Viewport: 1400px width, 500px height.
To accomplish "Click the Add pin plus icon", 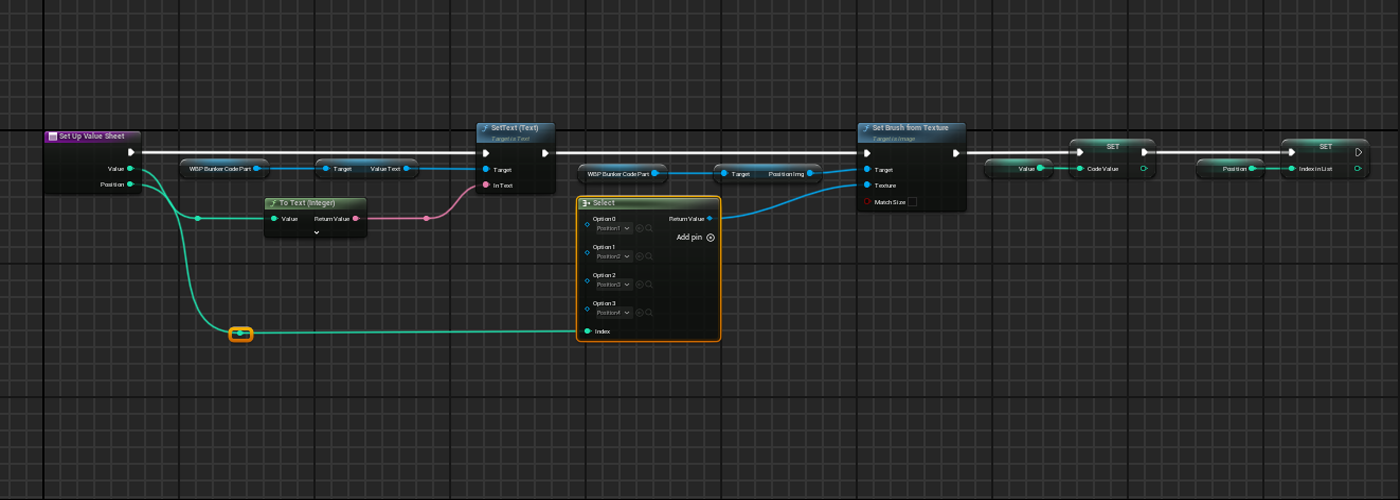I will (x=710, y=238).
